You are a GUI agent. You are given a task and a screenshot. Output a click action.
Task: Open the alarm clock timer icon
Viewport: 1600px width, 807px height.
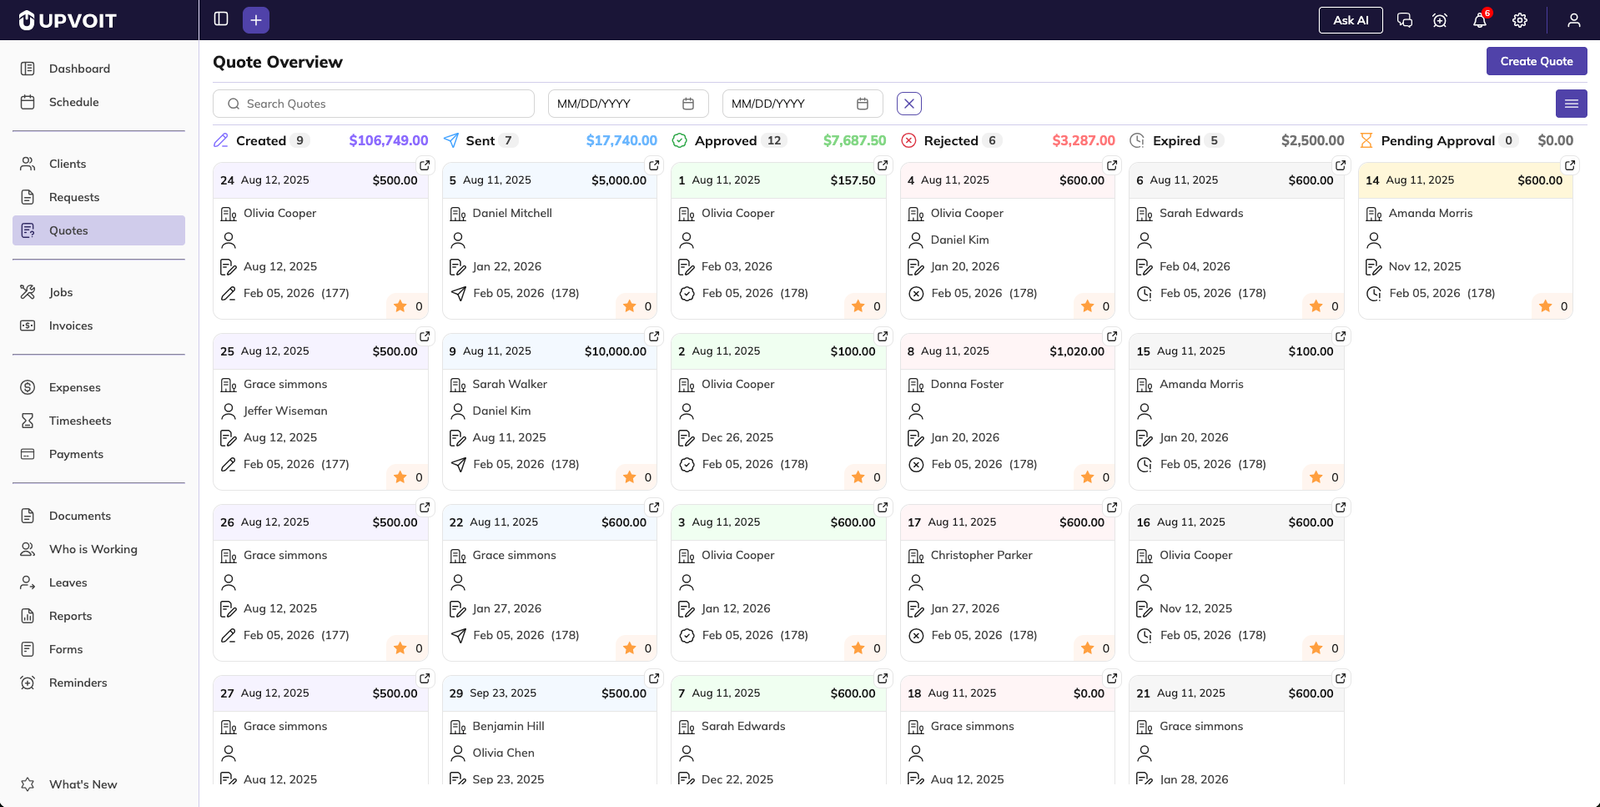click(1440, 20)
